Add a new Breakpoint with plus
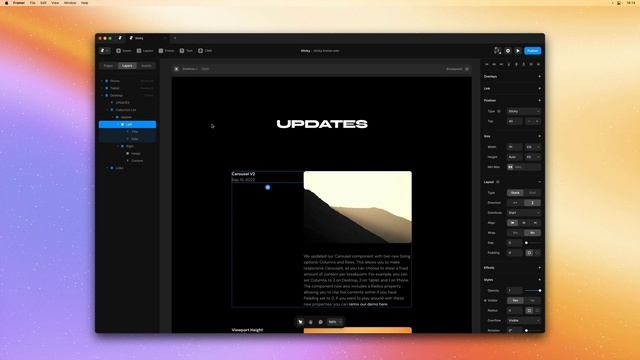Image resolution: width=640 pixels, height=360 pixels. 467,69
